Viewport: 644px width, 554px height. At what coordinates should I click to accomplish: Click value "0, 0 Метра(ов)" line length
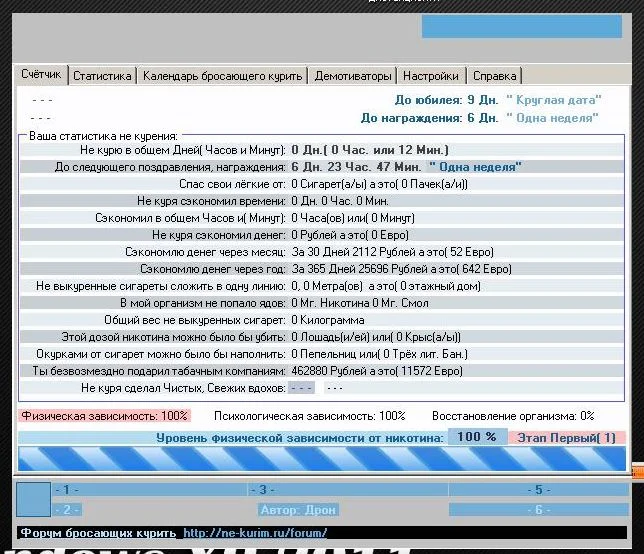[327, 286]
